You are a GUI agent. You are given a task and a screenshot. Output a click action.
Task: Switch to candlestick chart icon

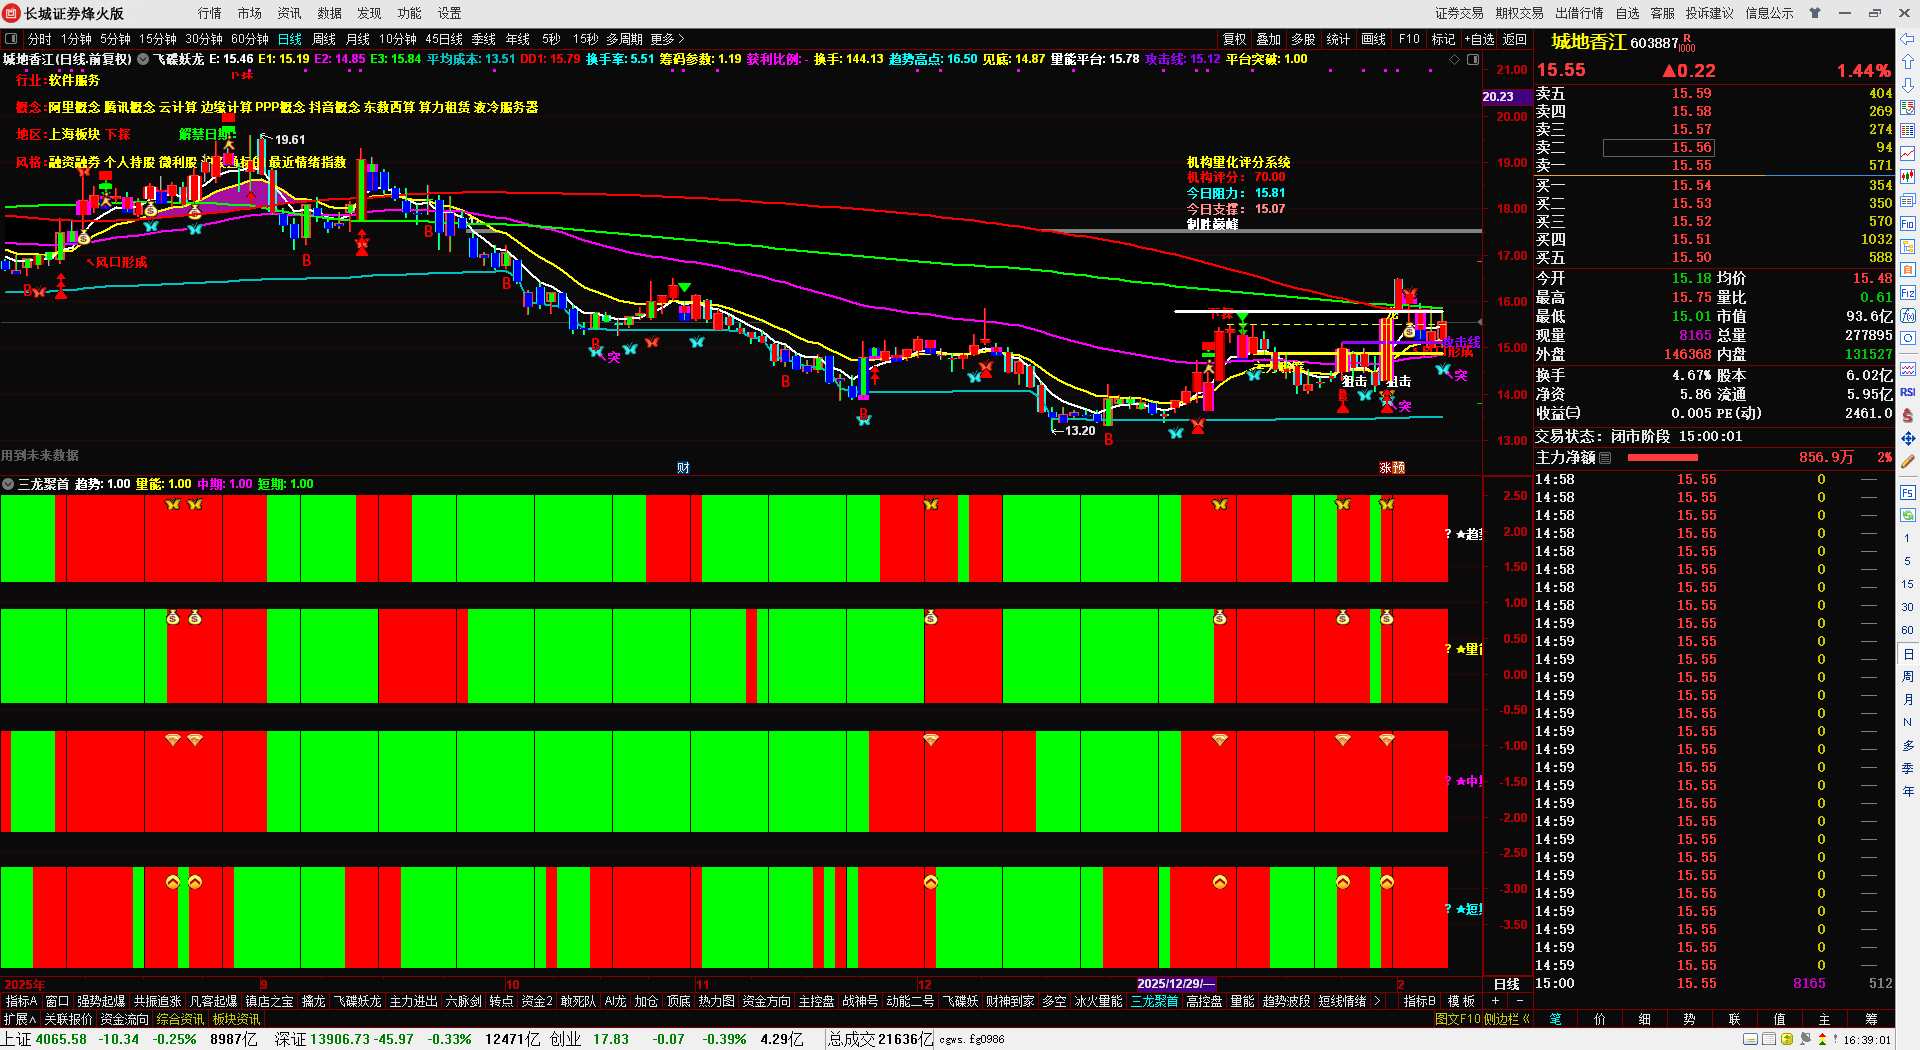(1908, 177)
